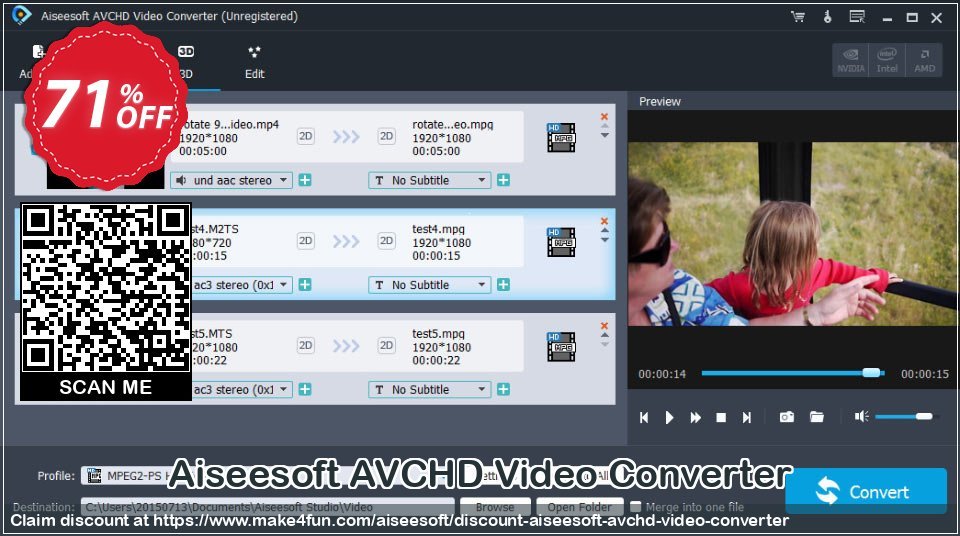This screenshot has height=536, width=960.
Task: Toggle source 2D mode for rotate video
Action: pyautogui.click(x=306, y=136)
